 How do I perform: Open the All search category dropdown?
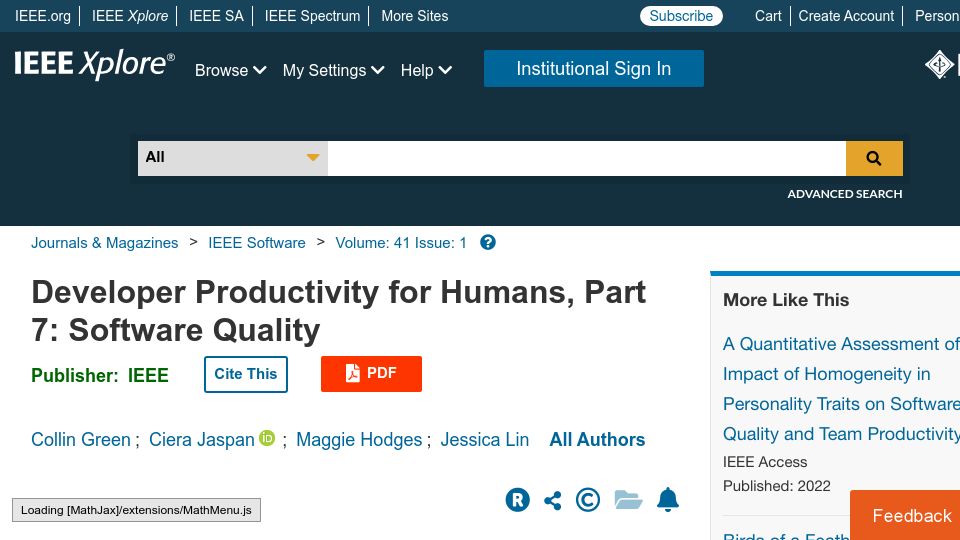click(233, 159)
